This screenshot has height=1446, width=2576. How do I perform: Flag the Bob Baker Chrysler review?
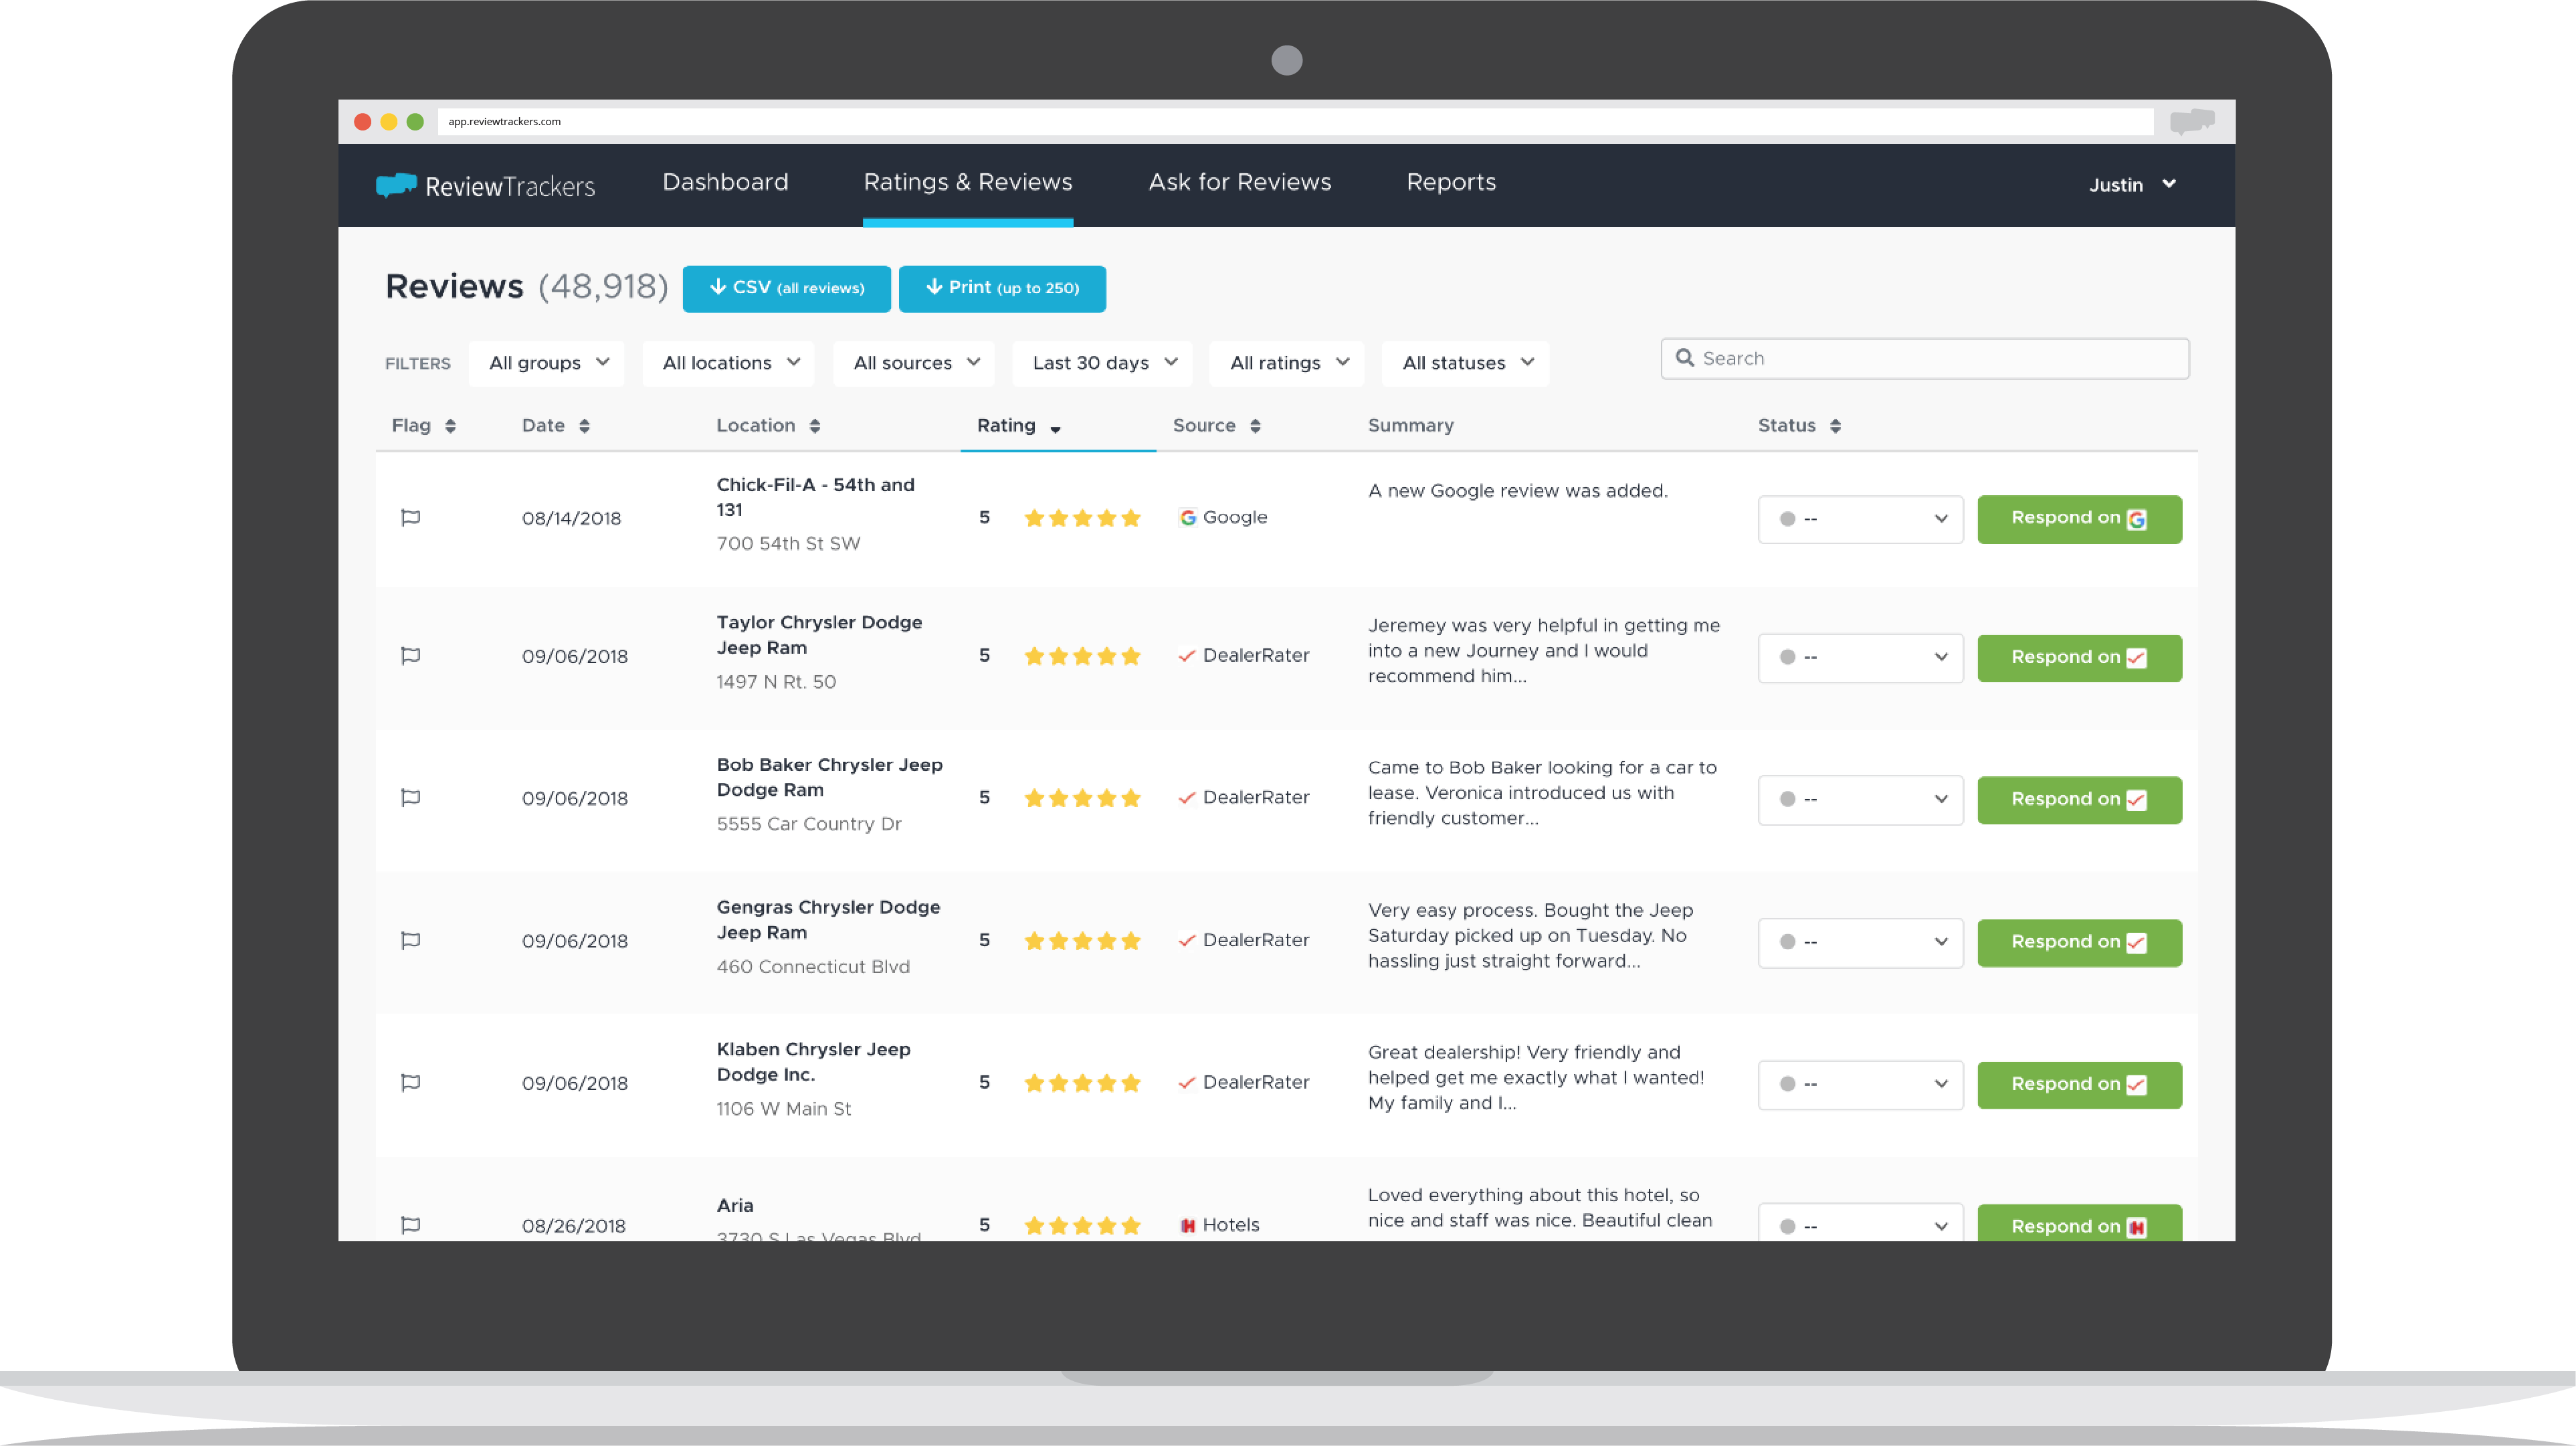pyautogui.click(x=410, y=798)
